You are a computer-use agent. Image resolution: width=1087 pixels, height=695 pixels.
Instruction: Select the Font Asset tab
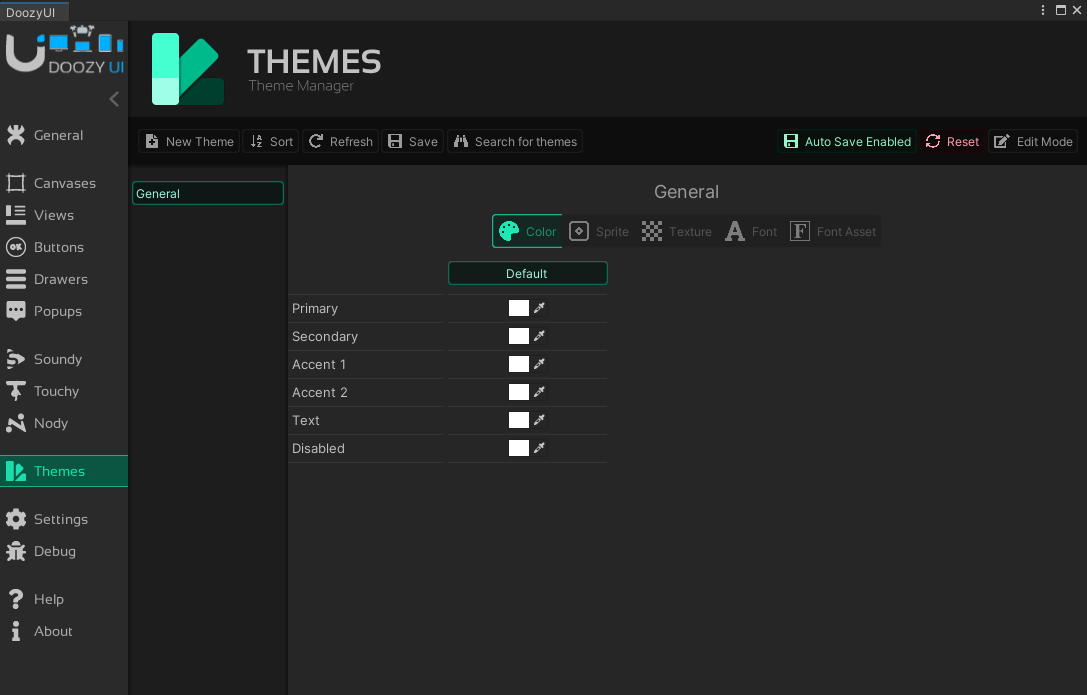[832, 231]
